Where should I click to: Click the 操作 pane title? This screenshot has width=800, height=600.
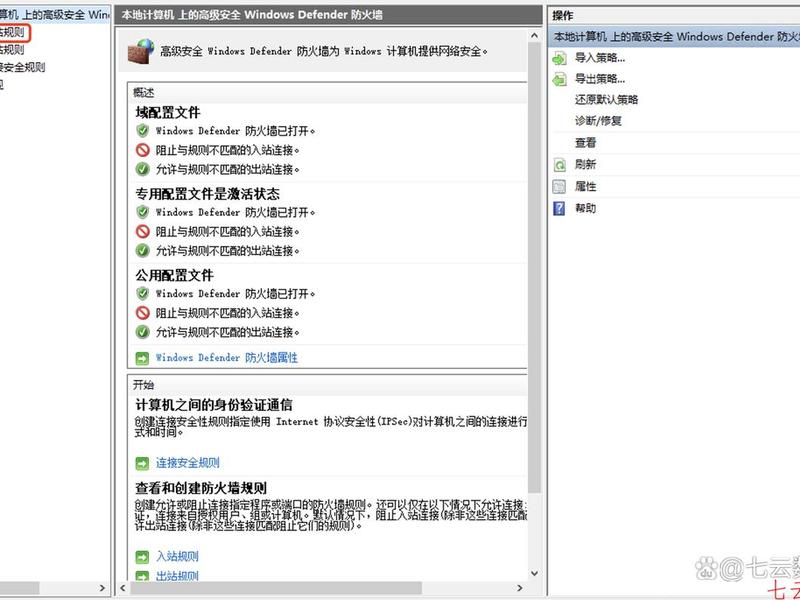563,16
